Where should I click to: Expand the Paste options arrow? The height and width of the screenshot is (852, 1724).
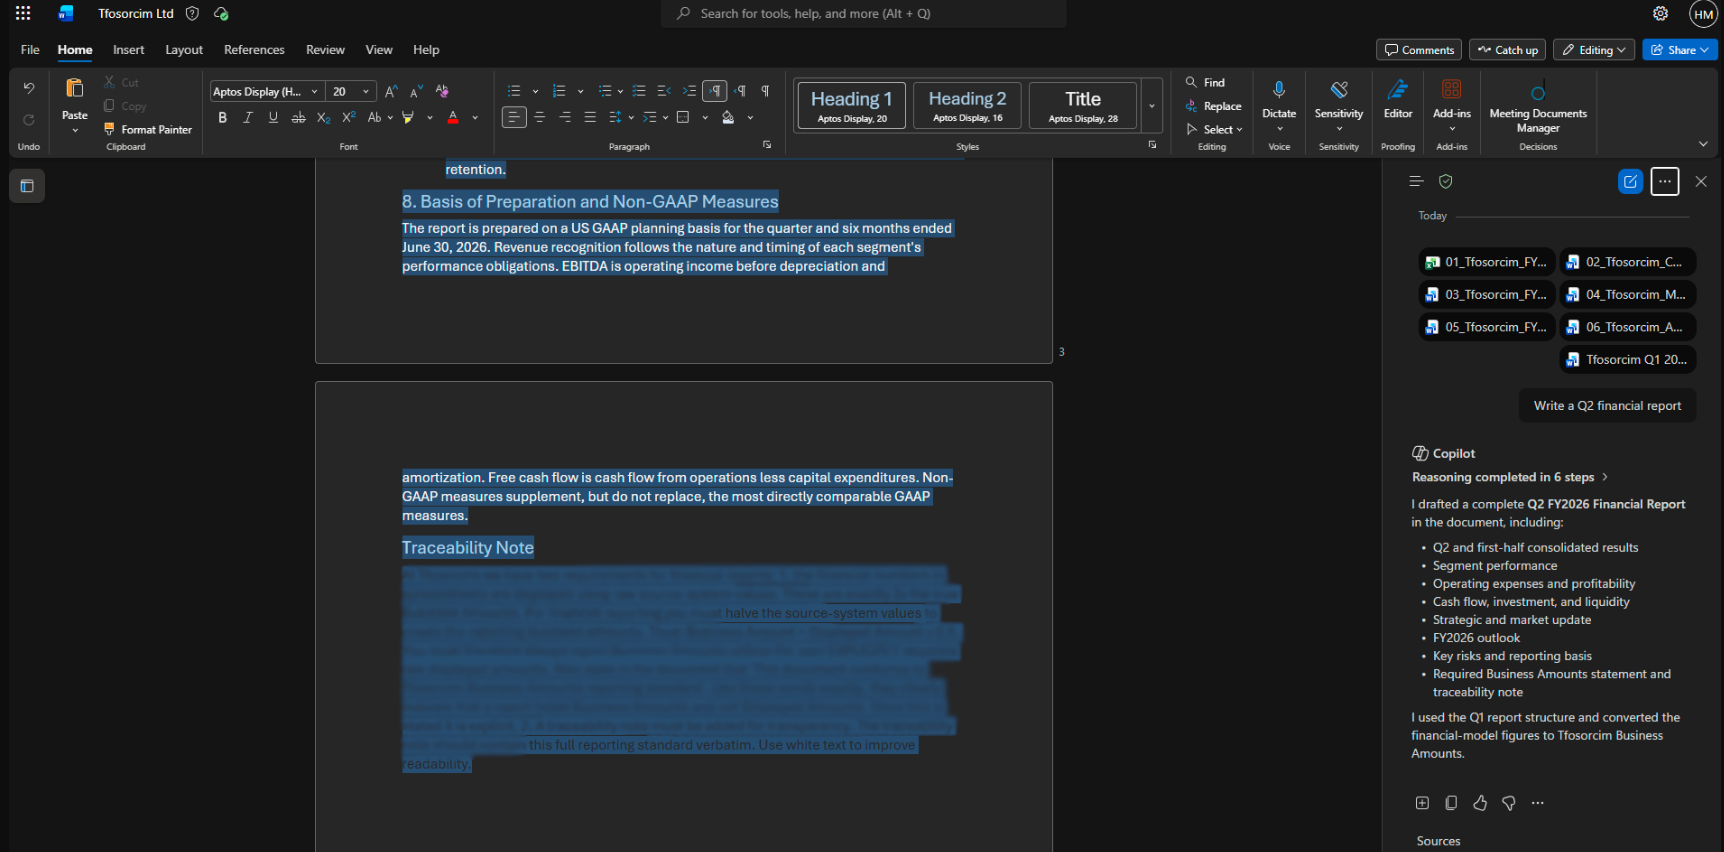pos(75,130)
